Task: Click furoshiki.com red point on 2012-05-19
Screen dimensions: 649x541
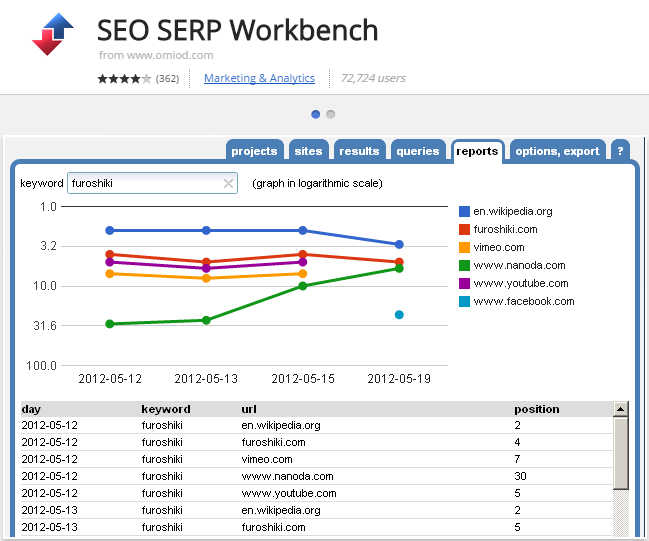Action: pyautogui.click(x=399, y=262)
